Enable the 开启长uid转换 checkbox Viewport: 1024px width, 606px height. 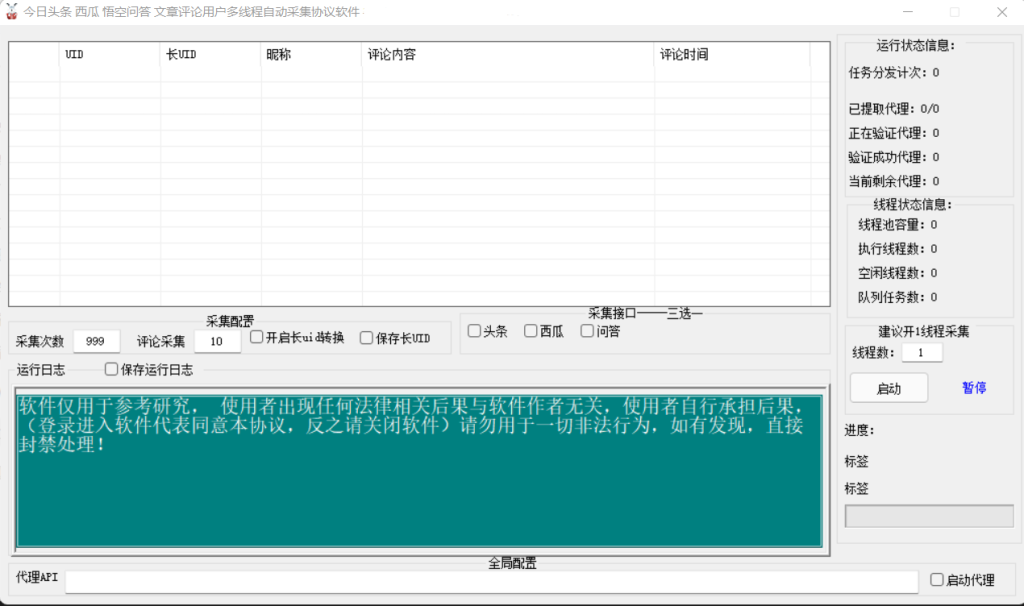pos(257,338)
